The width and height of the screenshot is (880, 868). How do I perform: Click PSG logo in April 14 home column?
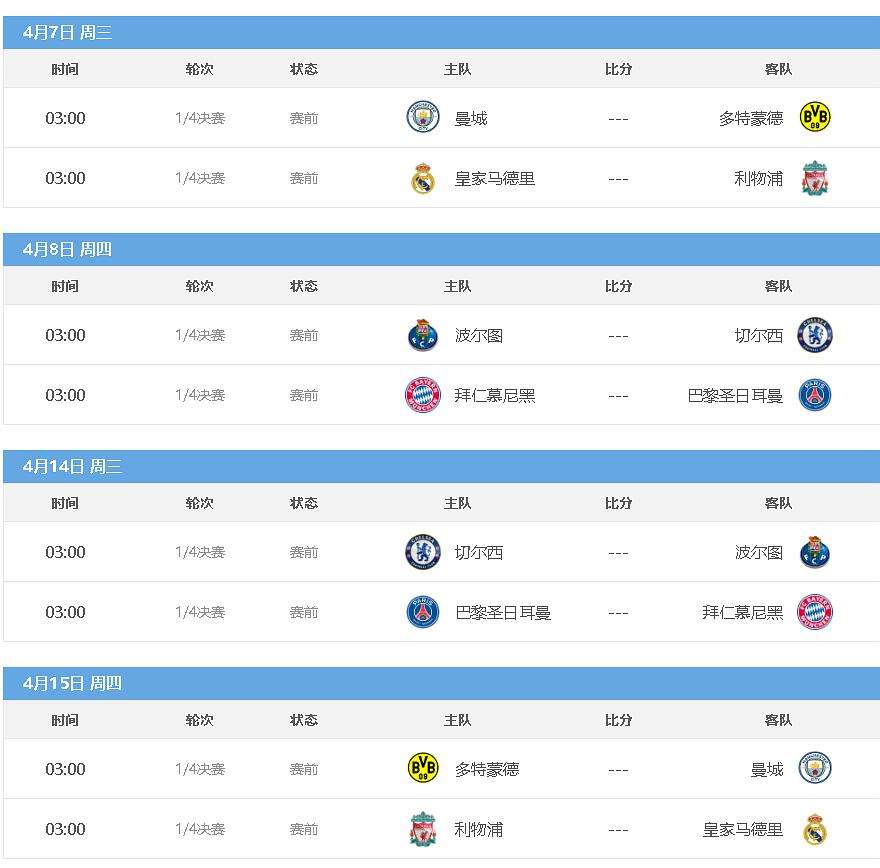(423, 612)
